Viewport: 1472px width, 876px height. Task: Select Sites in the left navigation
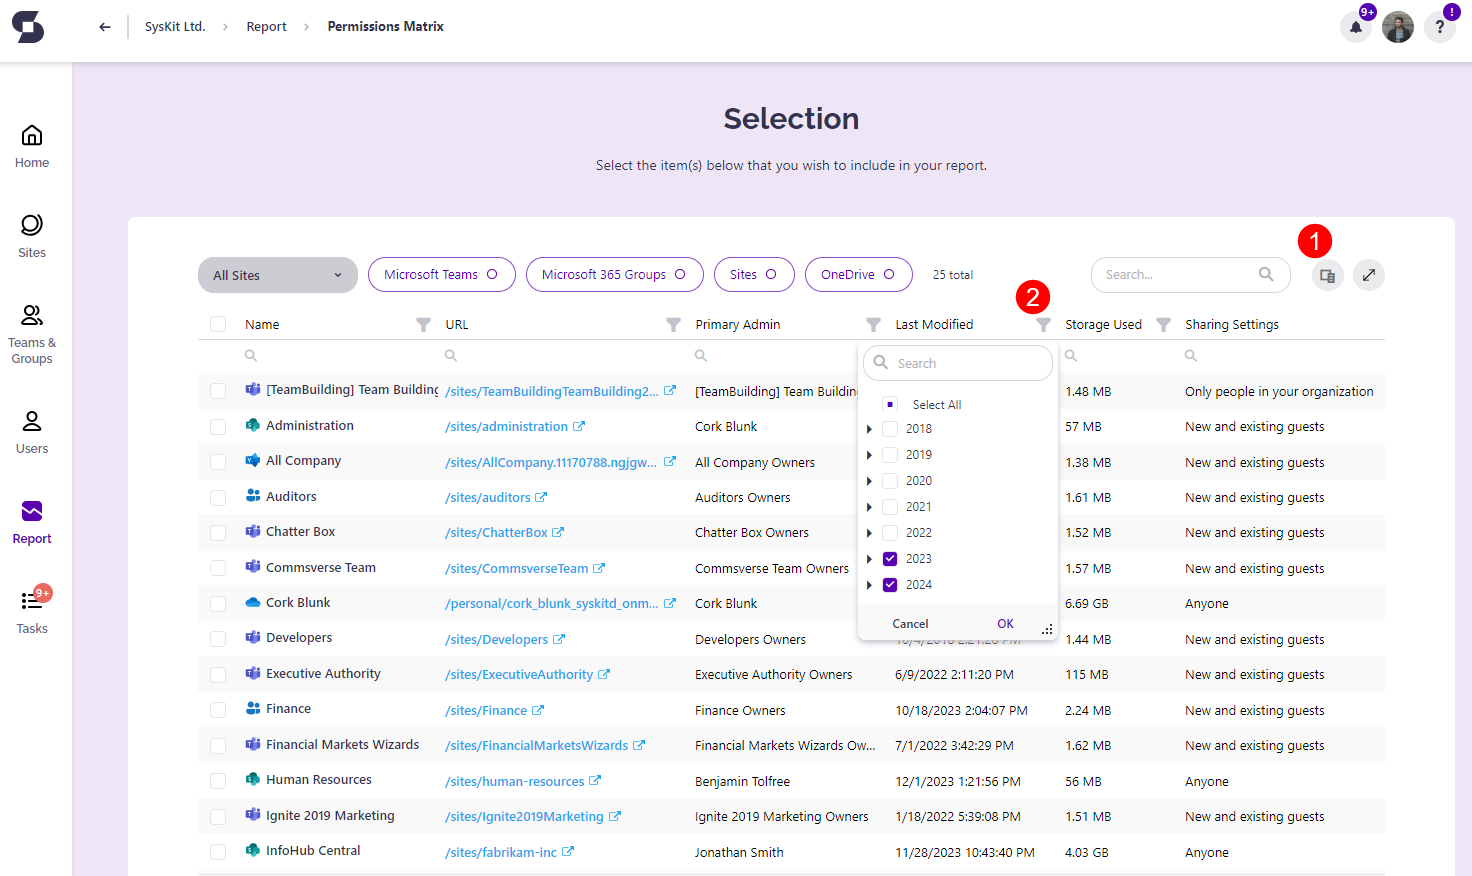coord(31,234)
